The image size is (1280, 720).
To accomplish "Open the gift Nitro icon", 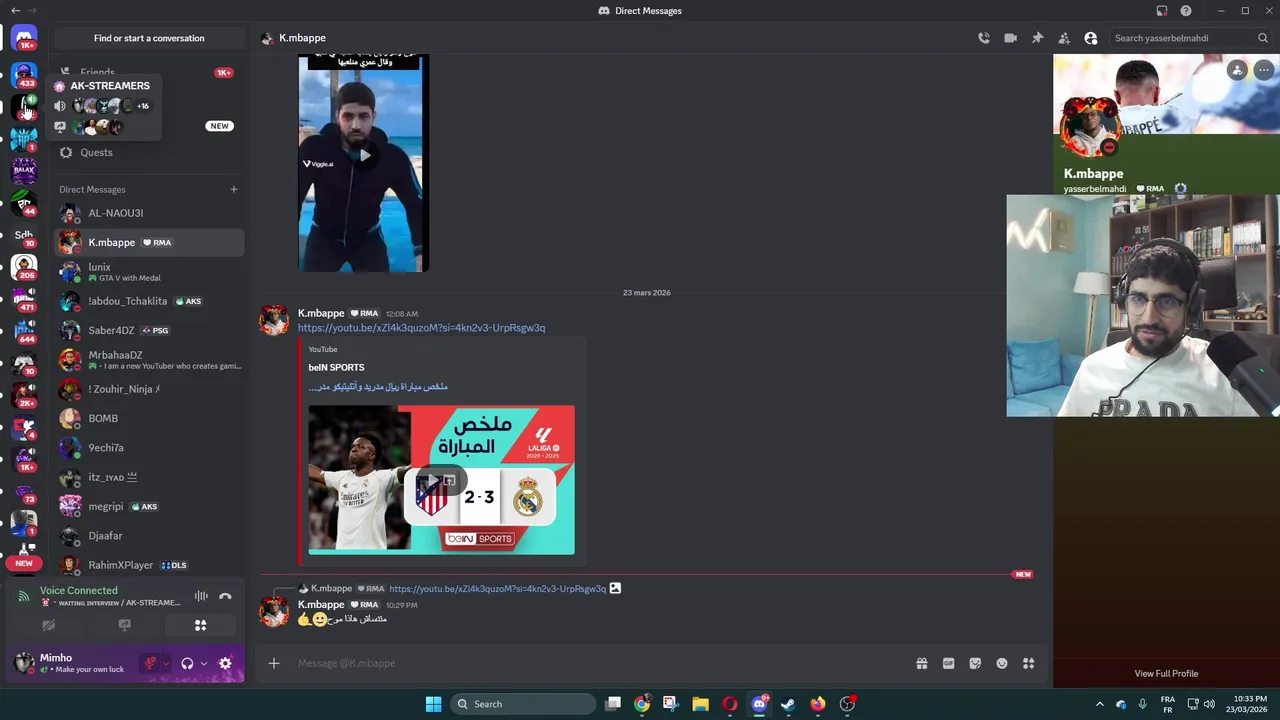I will (922, 663).
